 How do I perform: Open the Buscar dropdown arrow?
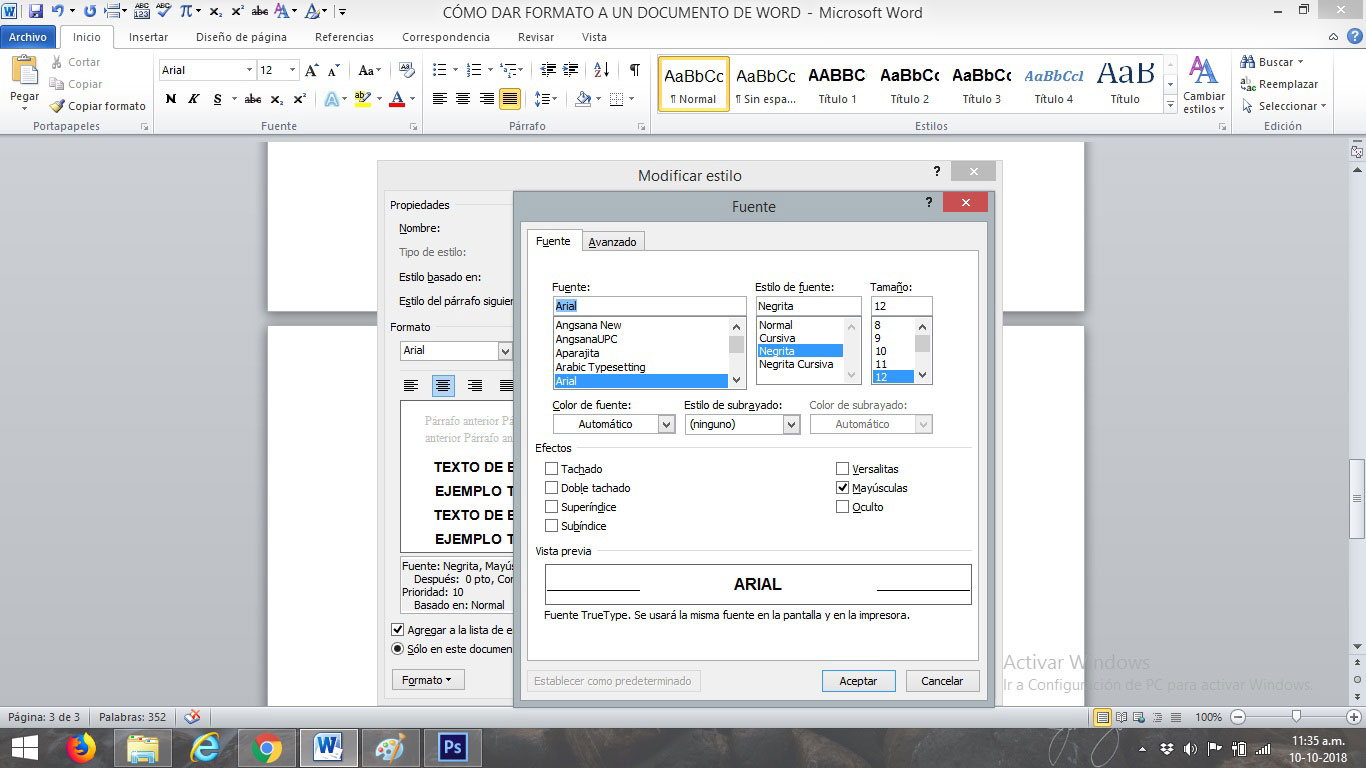(1300, 62)
